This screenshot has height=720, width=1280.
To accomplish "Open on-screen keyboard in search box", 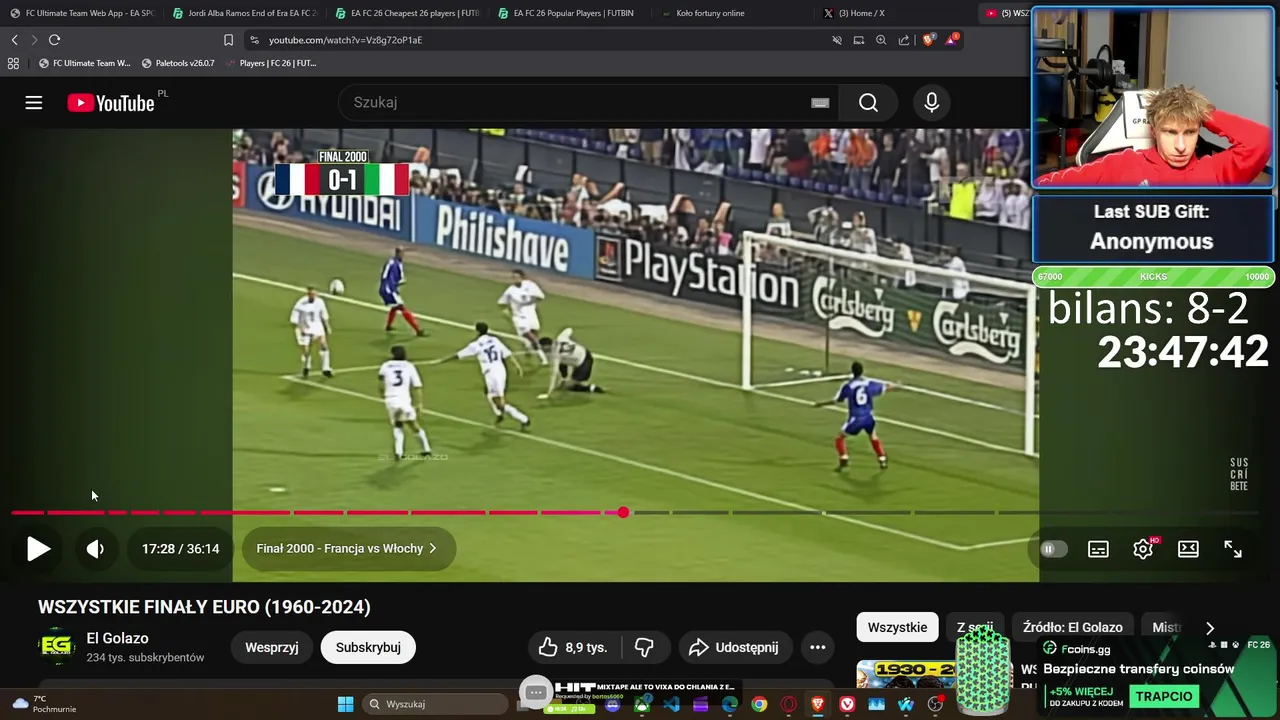I will pos(820,103).
